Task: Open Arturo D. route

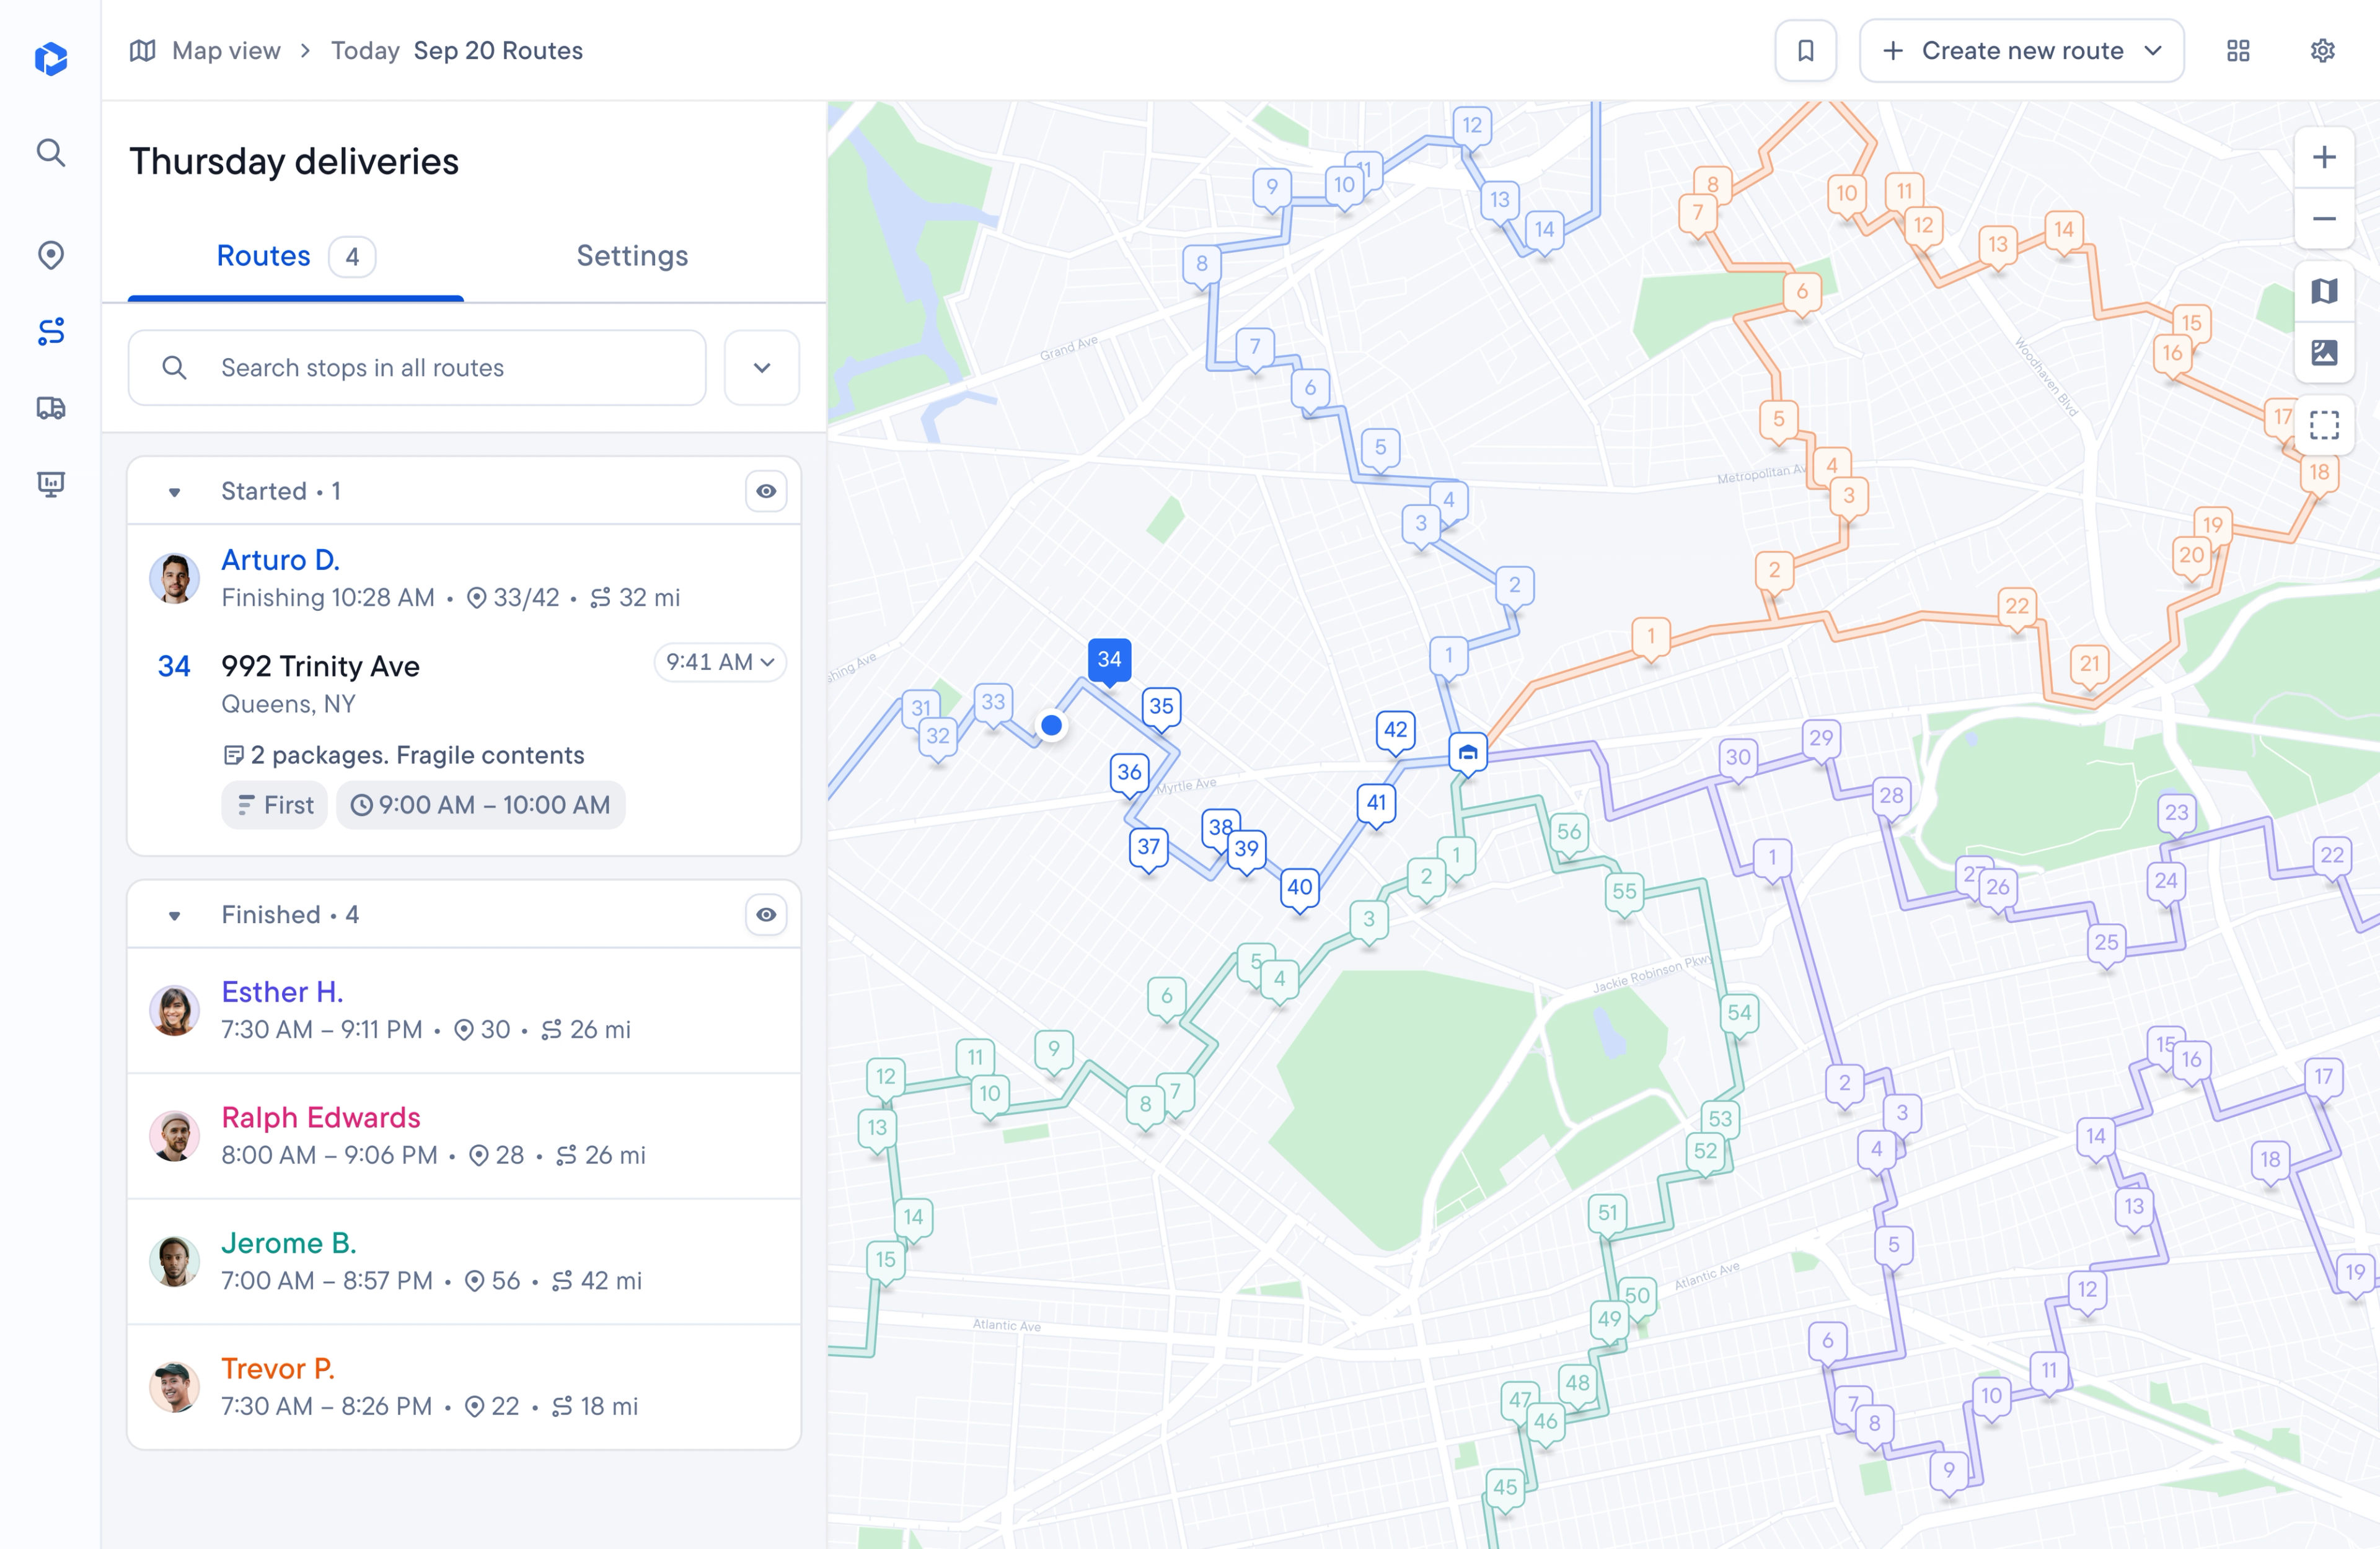Action: [x=464, y=578]
